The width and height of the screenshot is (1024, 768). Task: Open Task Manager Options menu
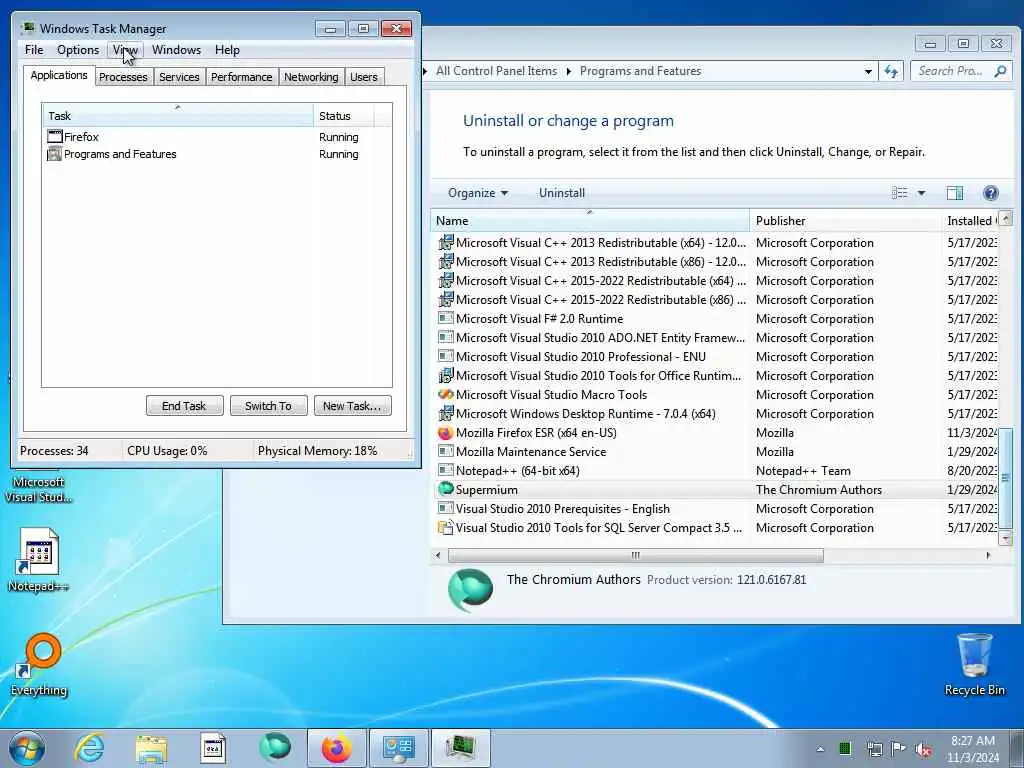[x=78, y=50]
